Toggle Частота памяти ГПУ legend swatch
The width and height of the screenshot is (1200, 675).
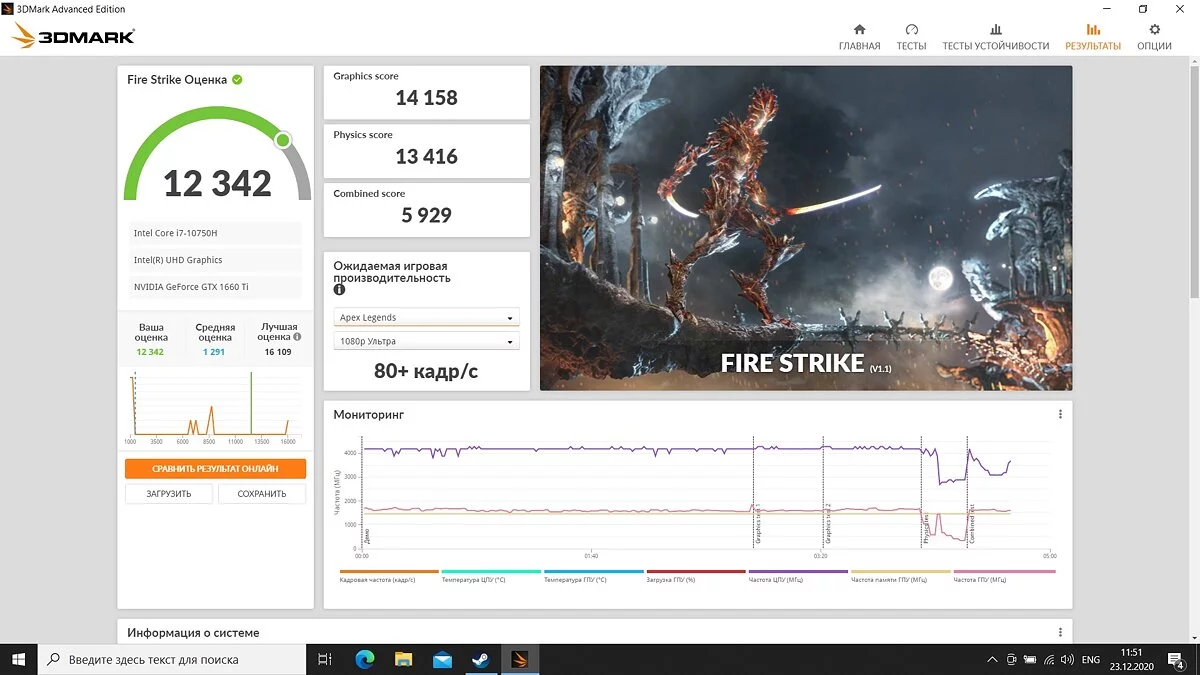click(x=900, y=572)
